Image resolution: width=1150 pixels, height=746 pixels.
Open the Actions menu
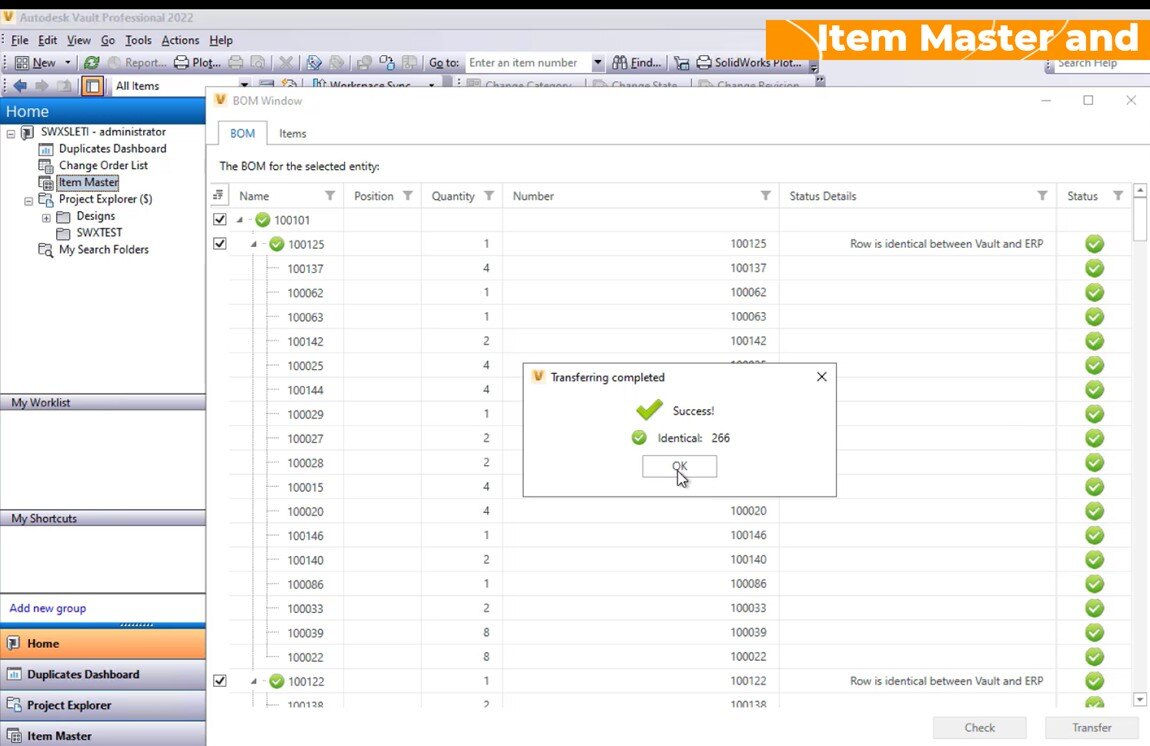pyautogui.click(x=180, y=40)
